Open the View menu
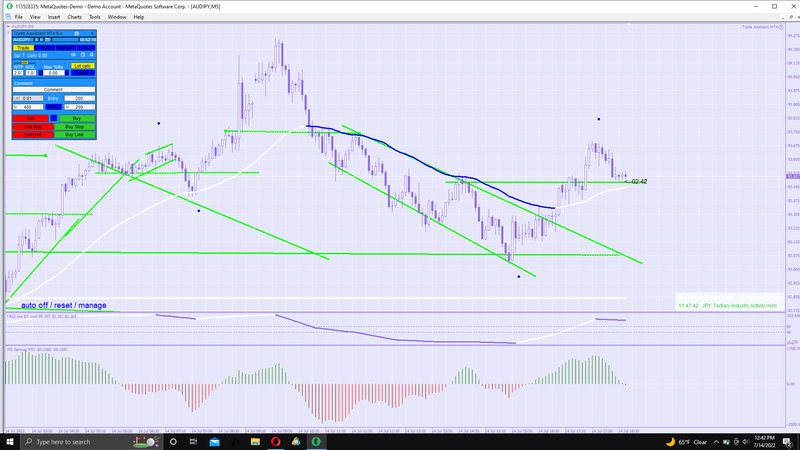The image size is (800, 450). click(35, 17)
